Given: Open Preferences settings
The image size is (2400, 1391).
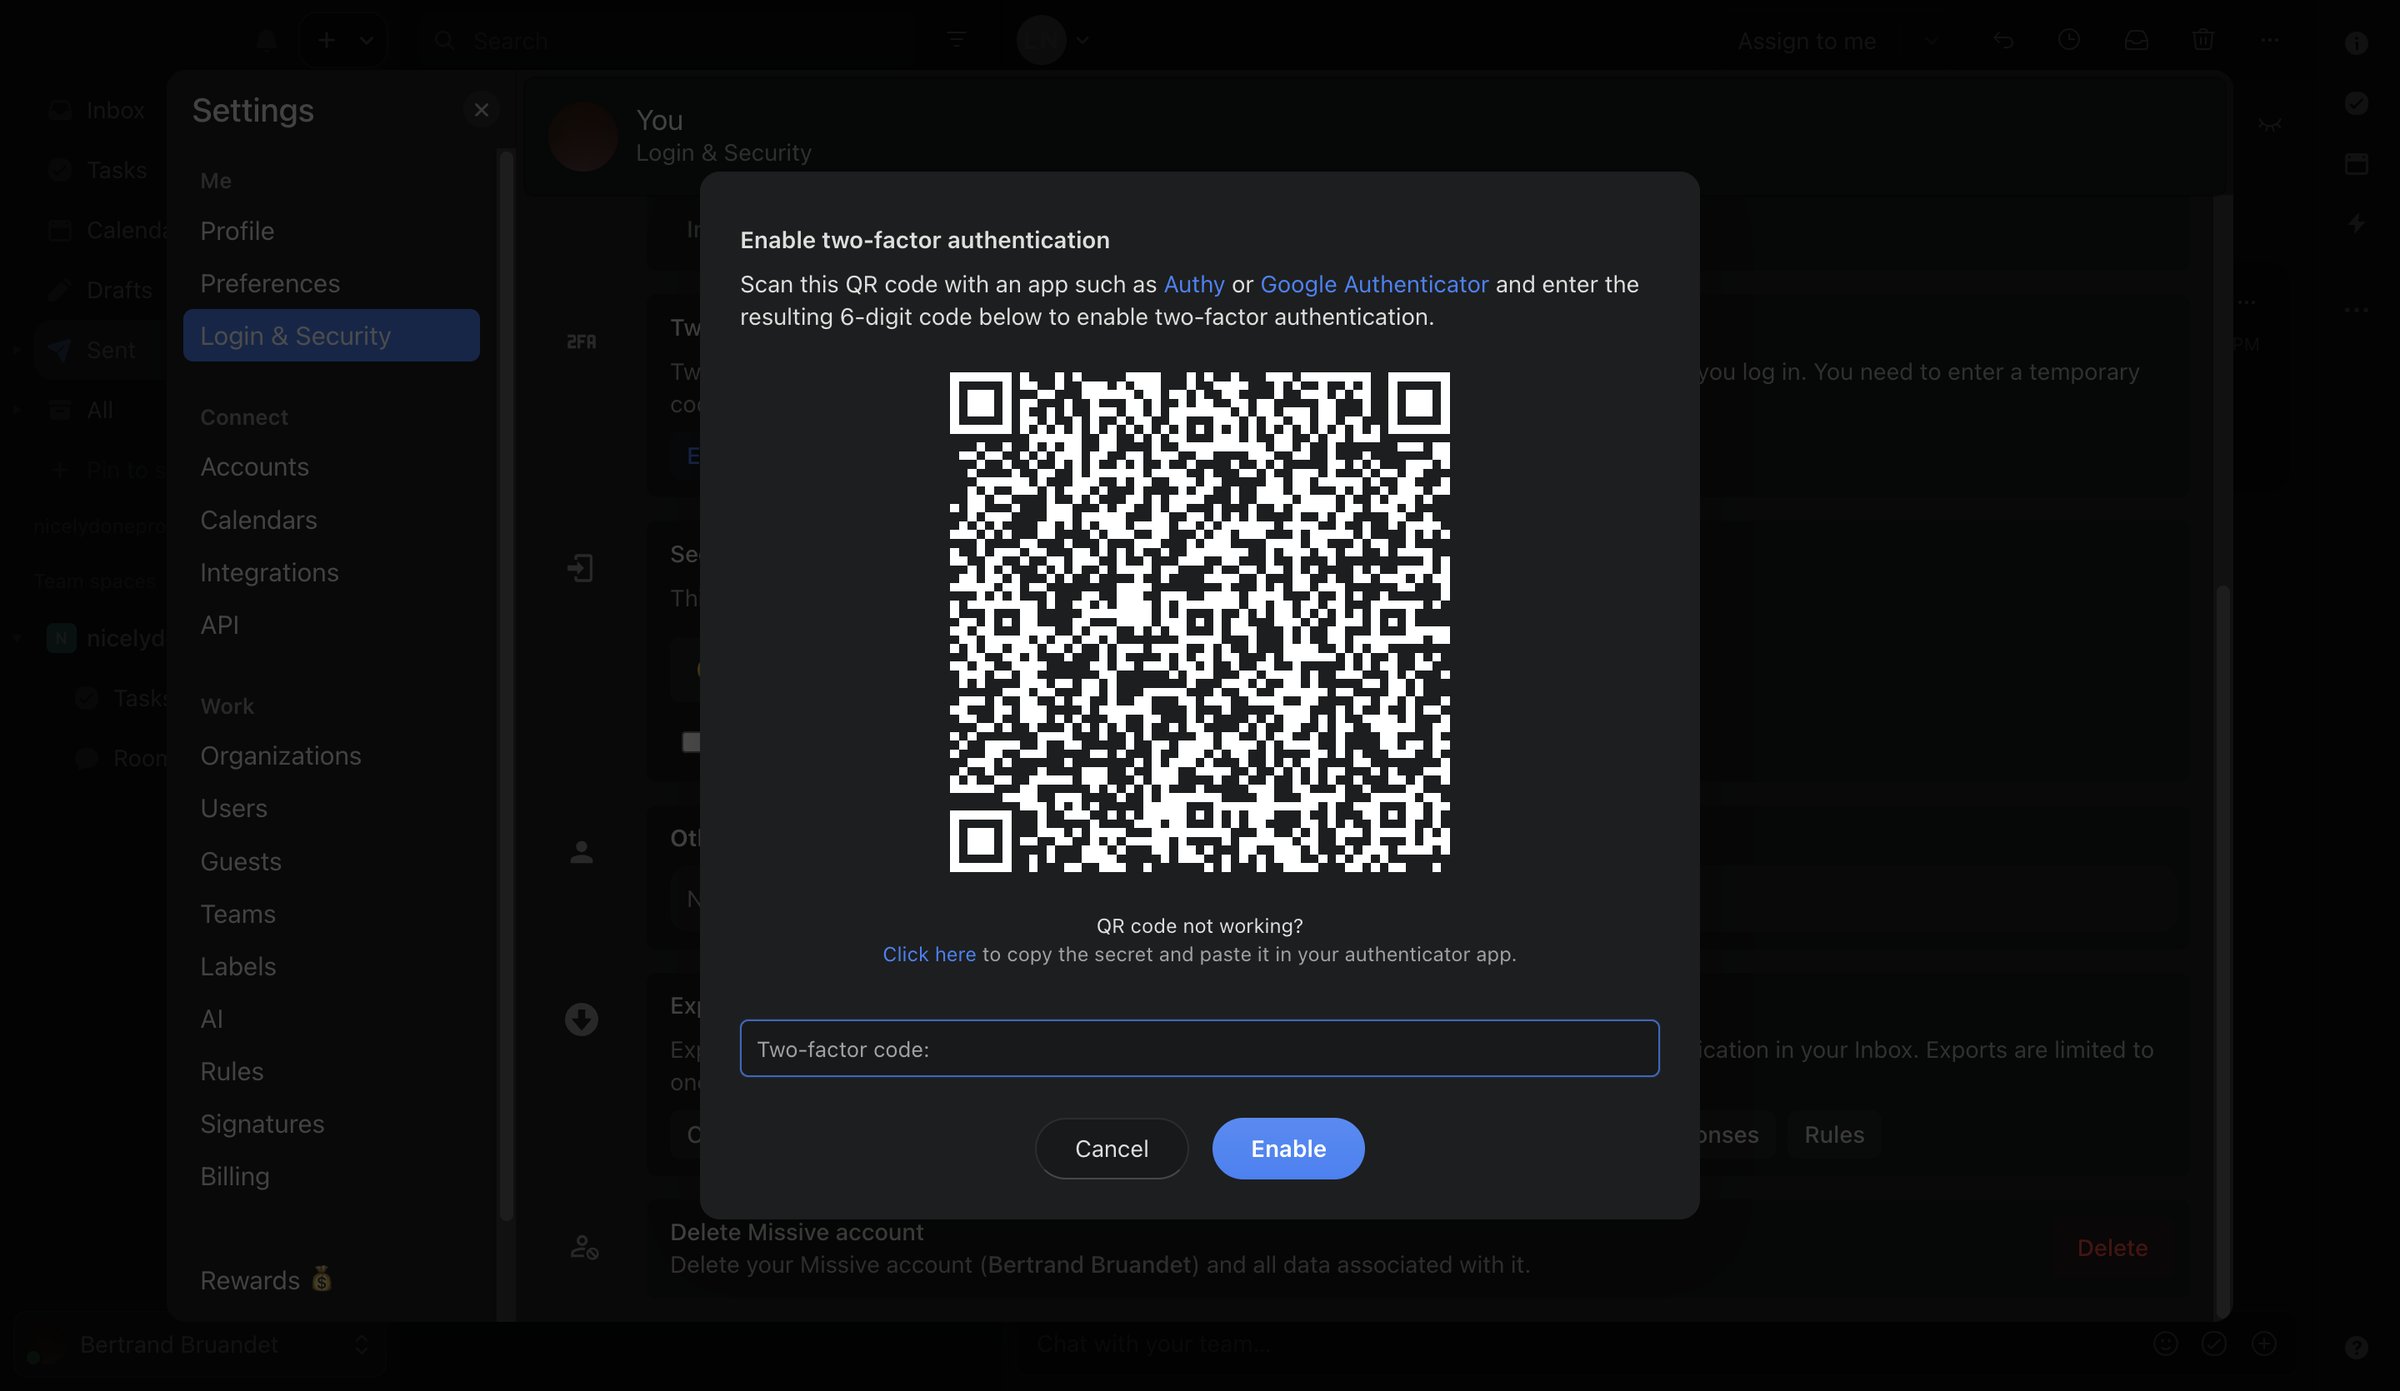Looking at the screenshot, I should 331,284.
